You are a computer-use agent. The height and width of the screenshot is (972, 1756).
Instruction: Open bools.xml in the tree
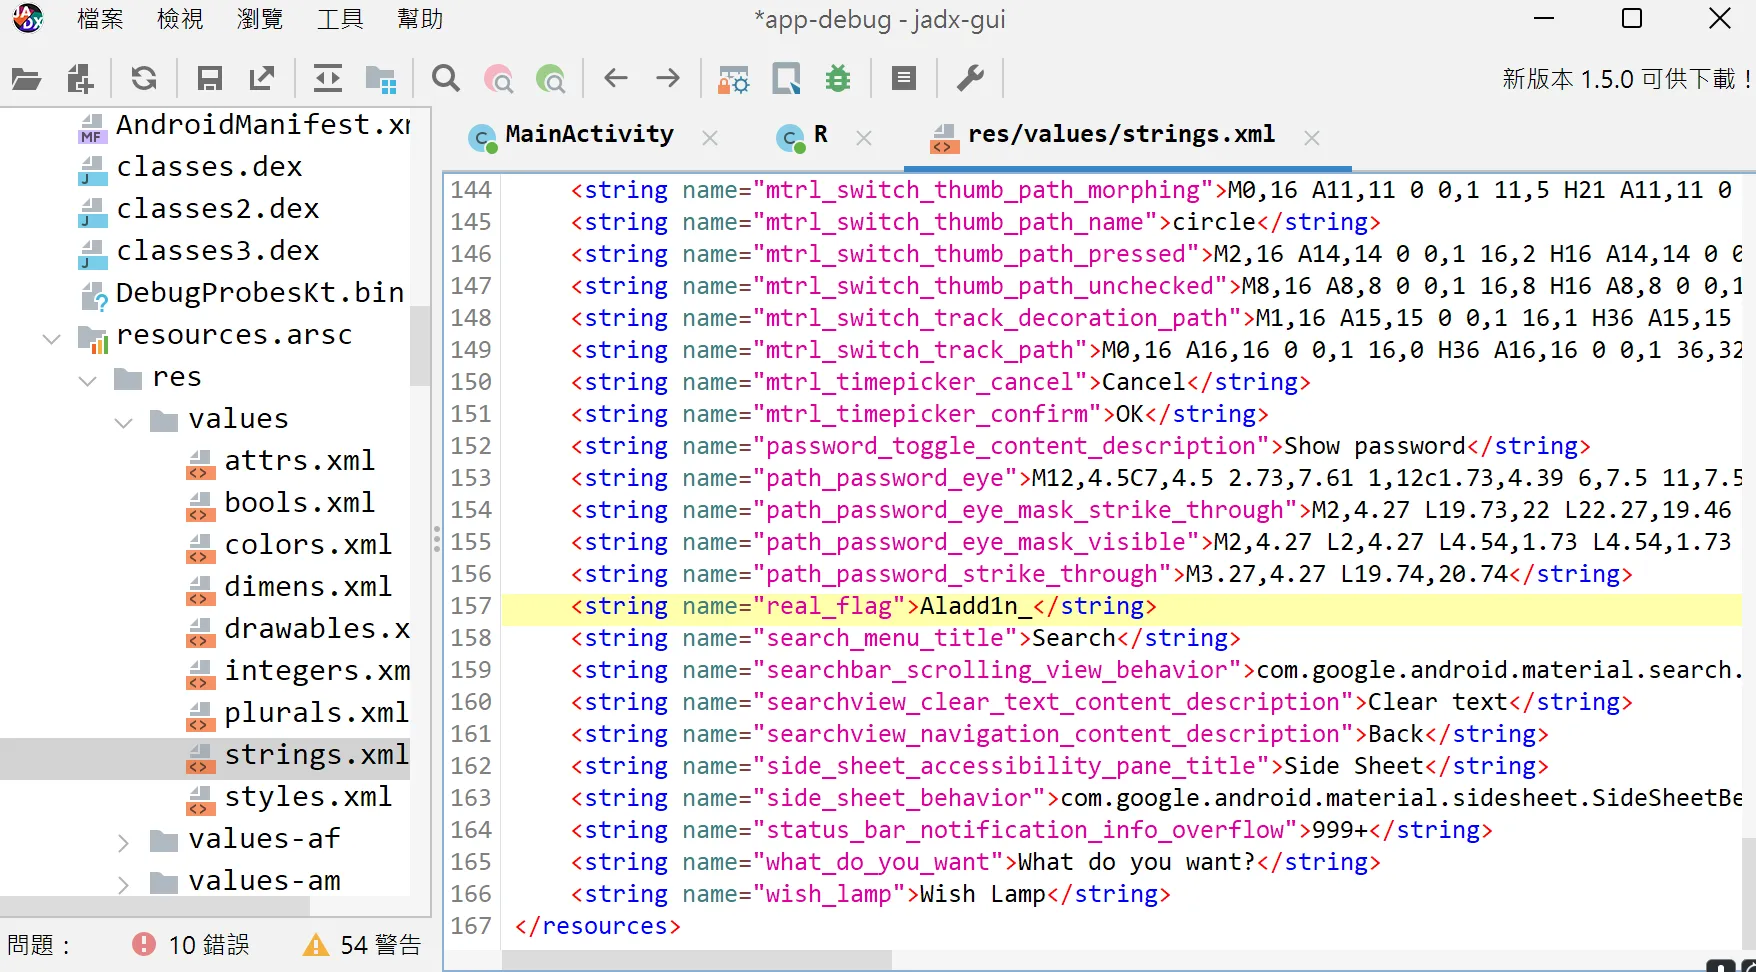pyautogui.click(x=281, y=503)
